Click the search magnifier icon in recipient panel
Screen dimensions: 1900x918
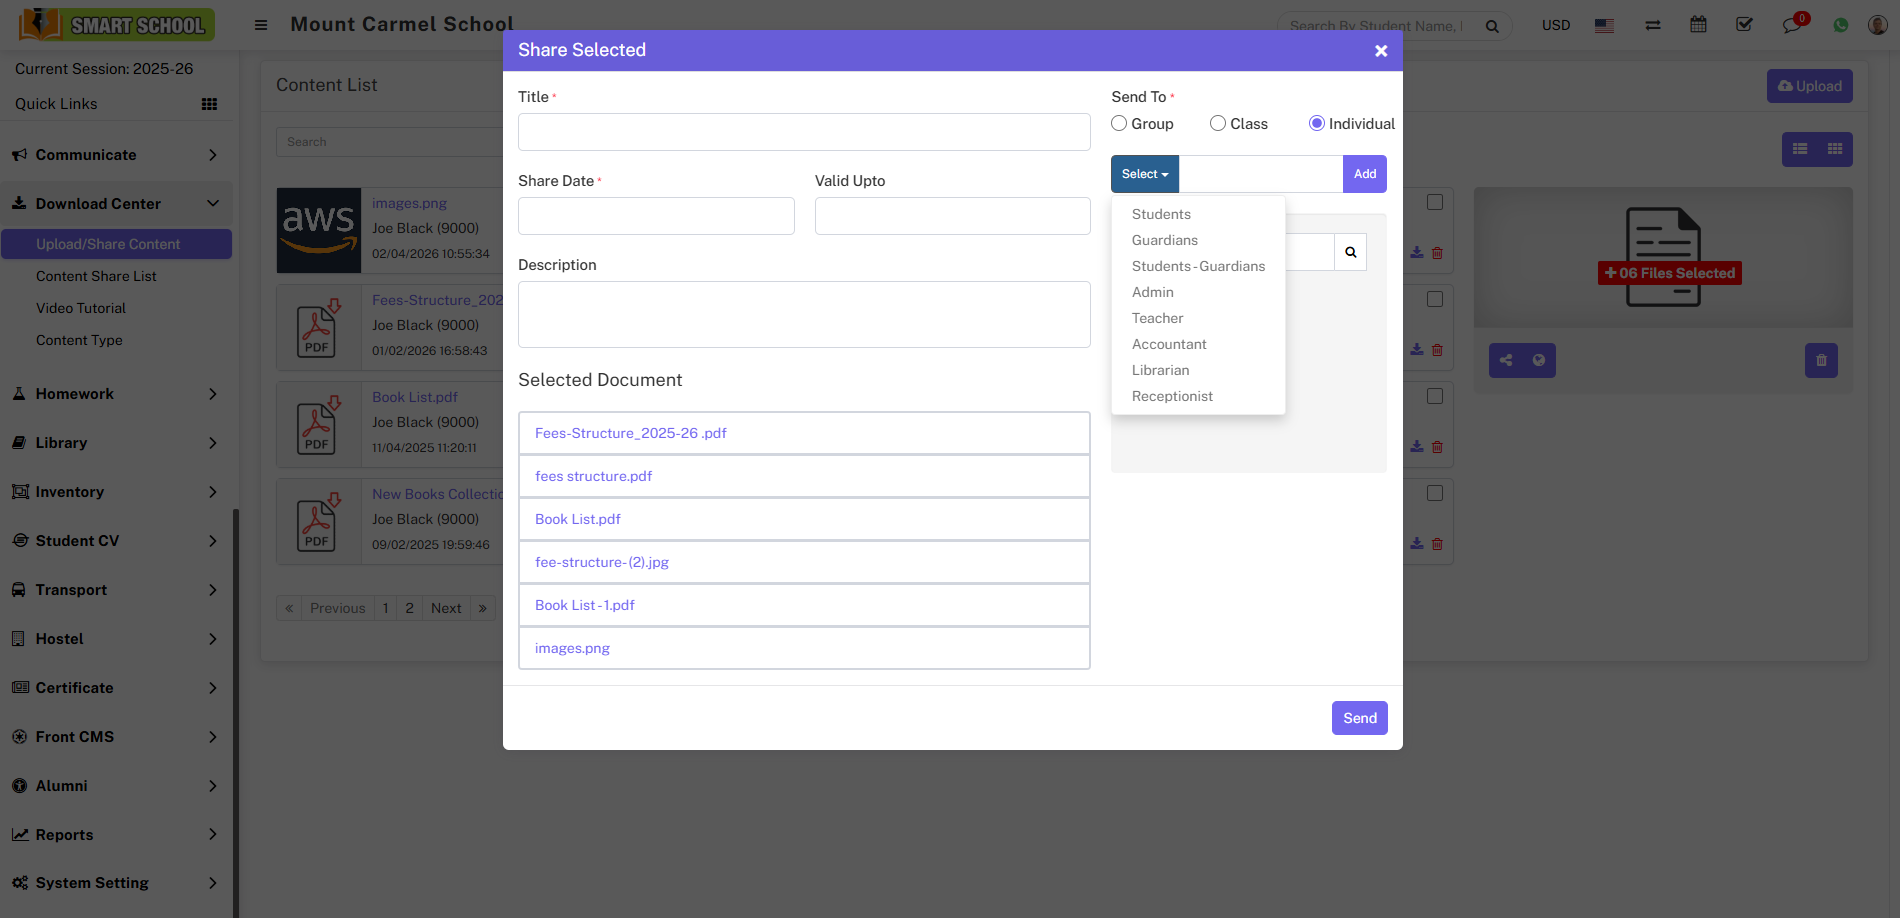[x=1350, y=252]
